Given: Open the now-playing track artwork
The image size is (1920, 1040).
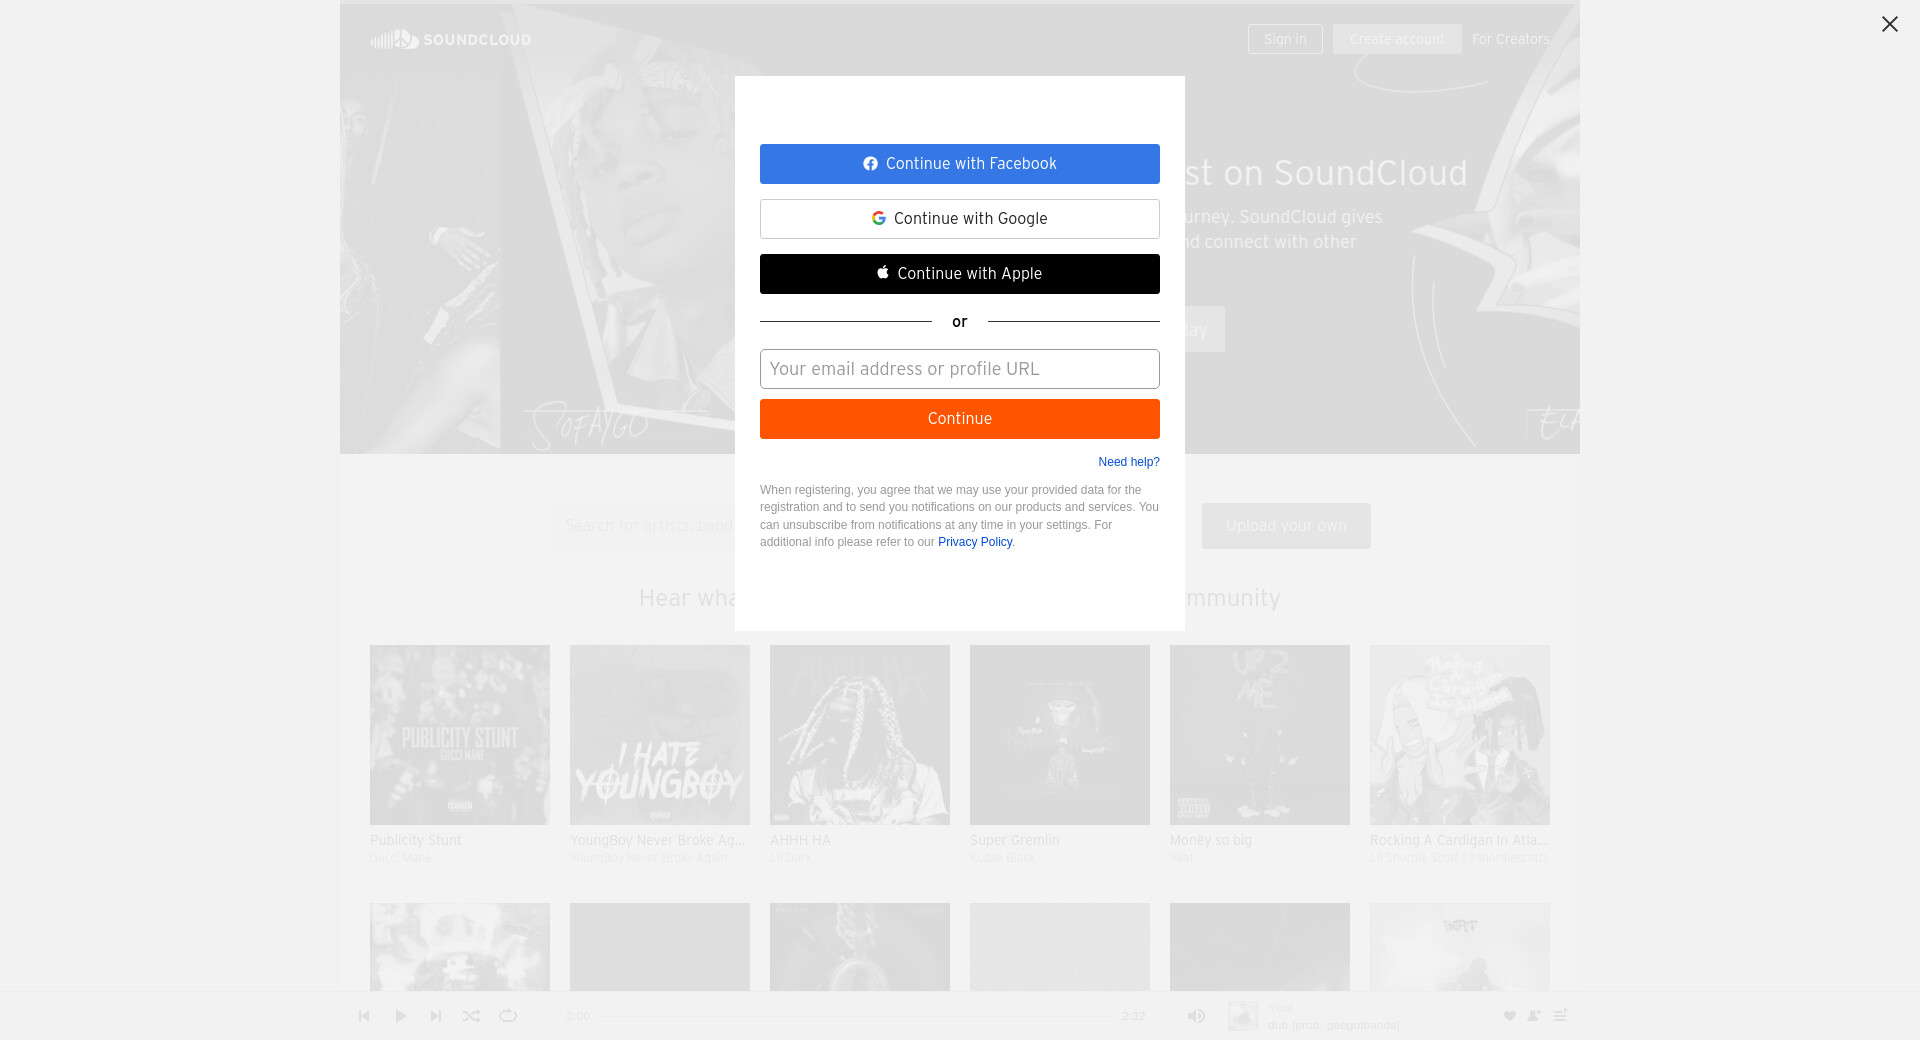Looking at the screenshot, I should tap(1243, 1016).
